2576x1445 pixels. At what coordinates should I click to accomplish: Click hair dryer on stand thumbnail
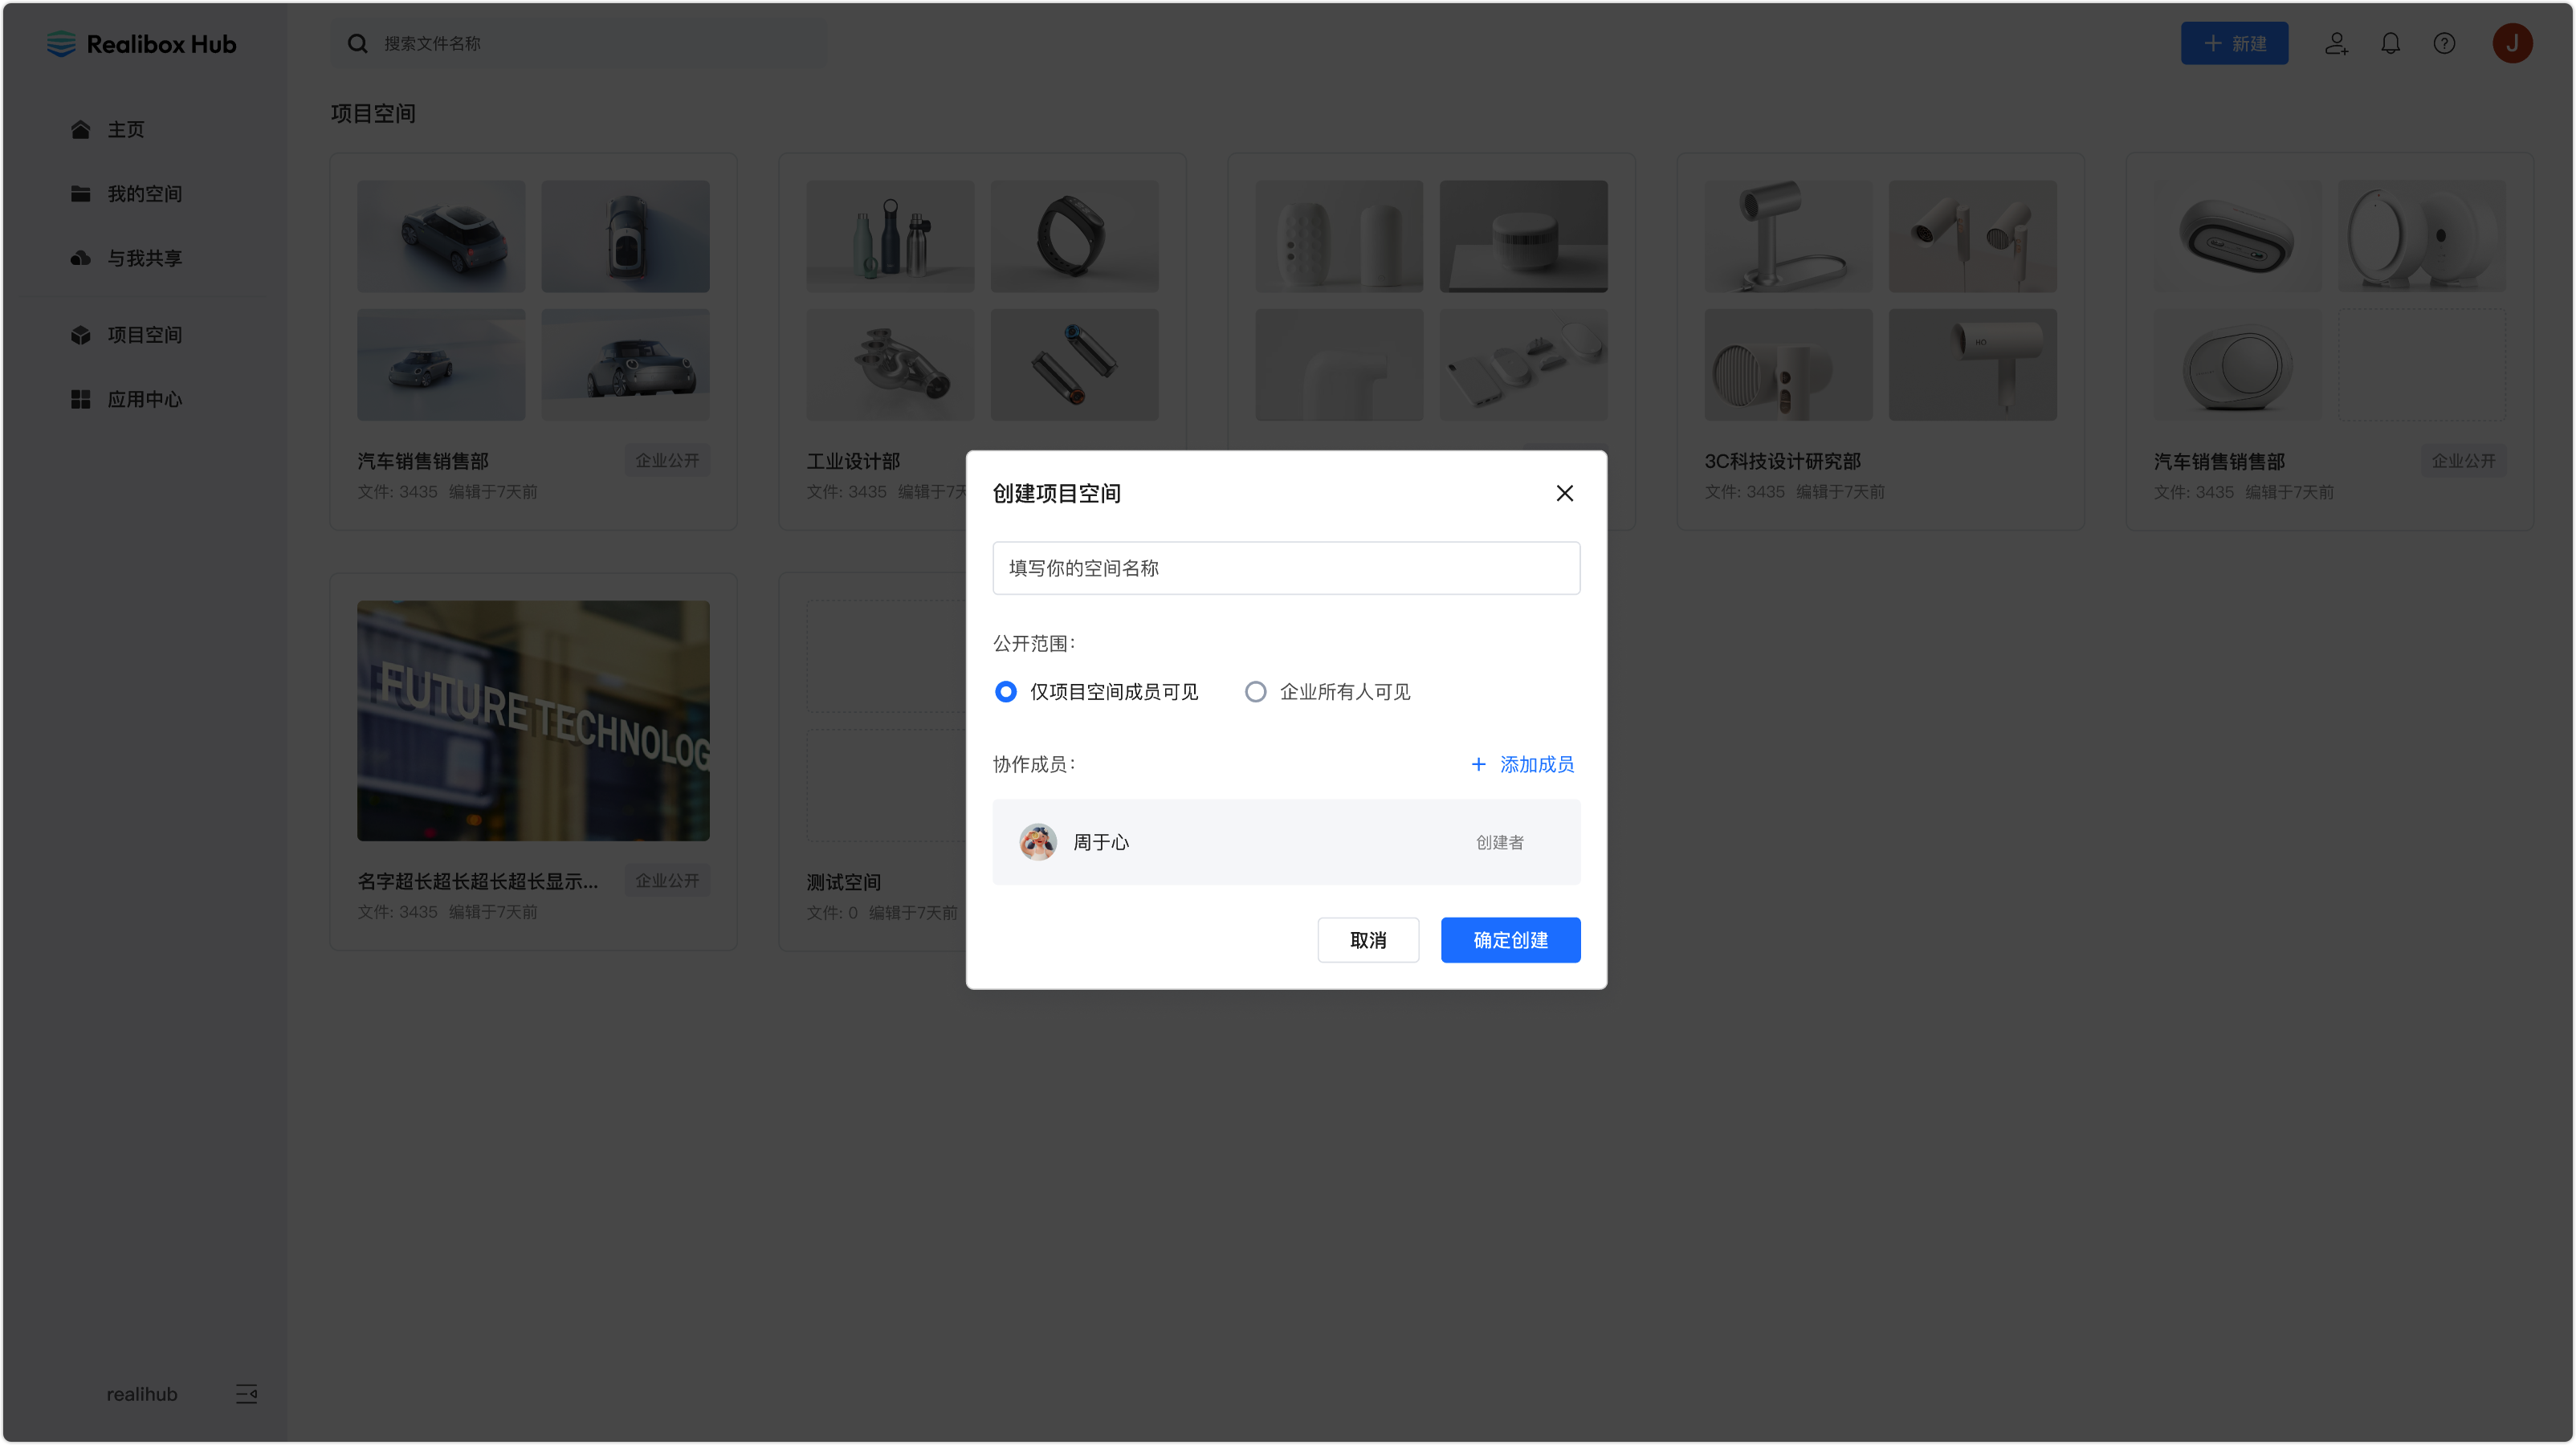coord(1788,236)
